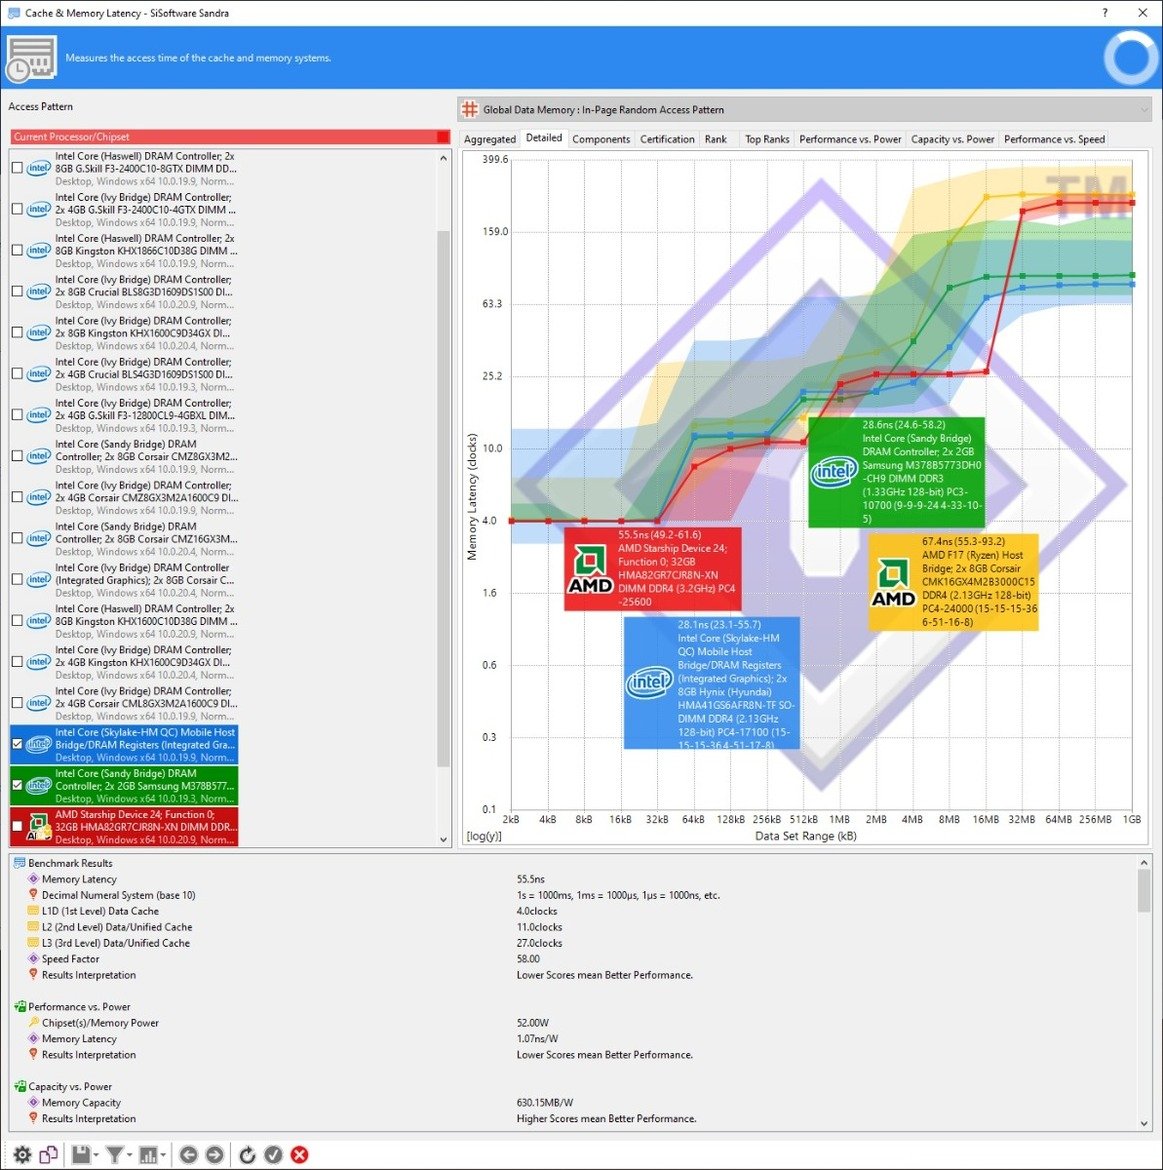Check the AMD Starship Device 24 entry

point(17,826)
